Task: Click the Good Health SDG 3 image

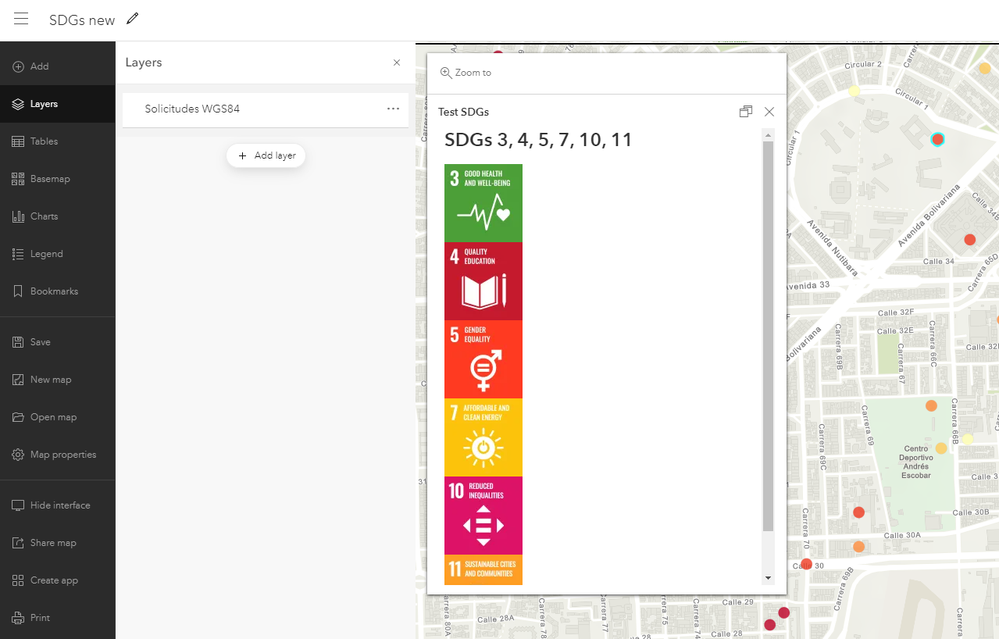Action: [x=483, y=203]
